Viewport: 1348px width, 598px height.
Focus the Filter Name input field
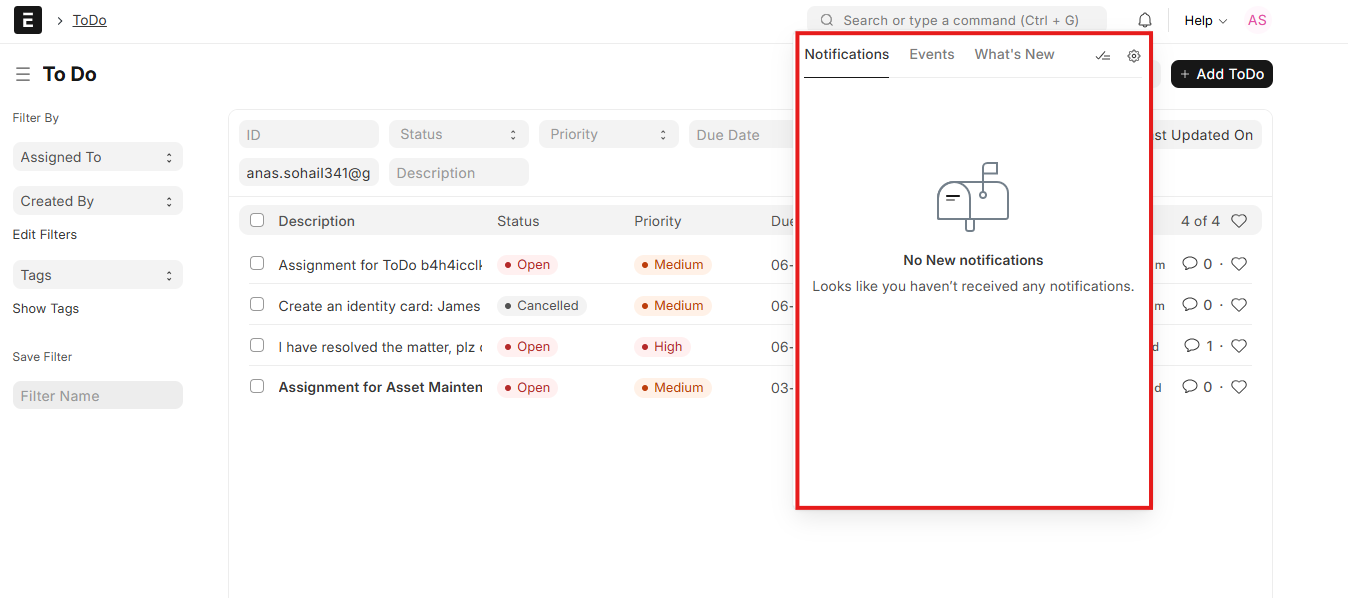tap(98, 395)
